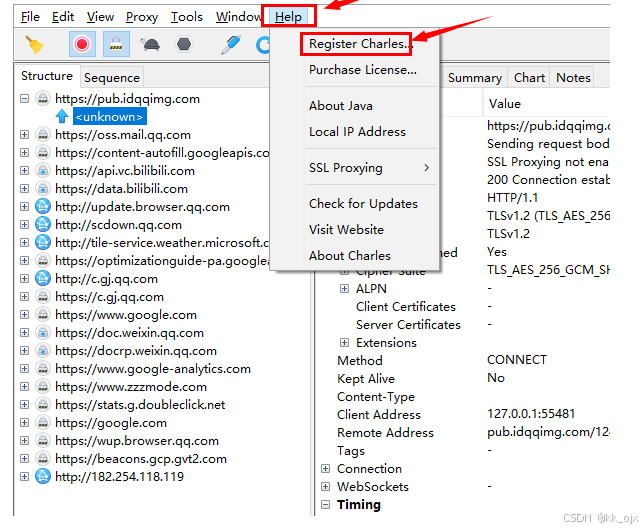Choose About Charles menu item

point(350,255)
